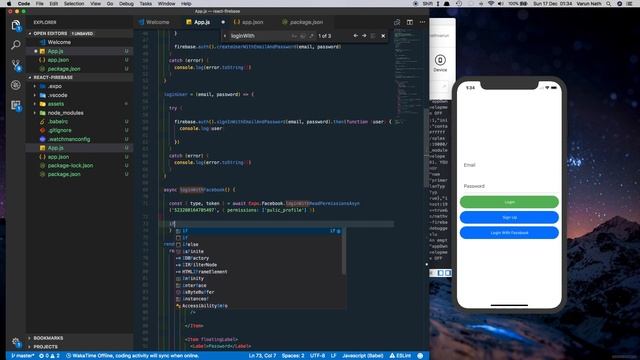
Task: Change indentation via Spaces: 2
Action: click(293, 356)
